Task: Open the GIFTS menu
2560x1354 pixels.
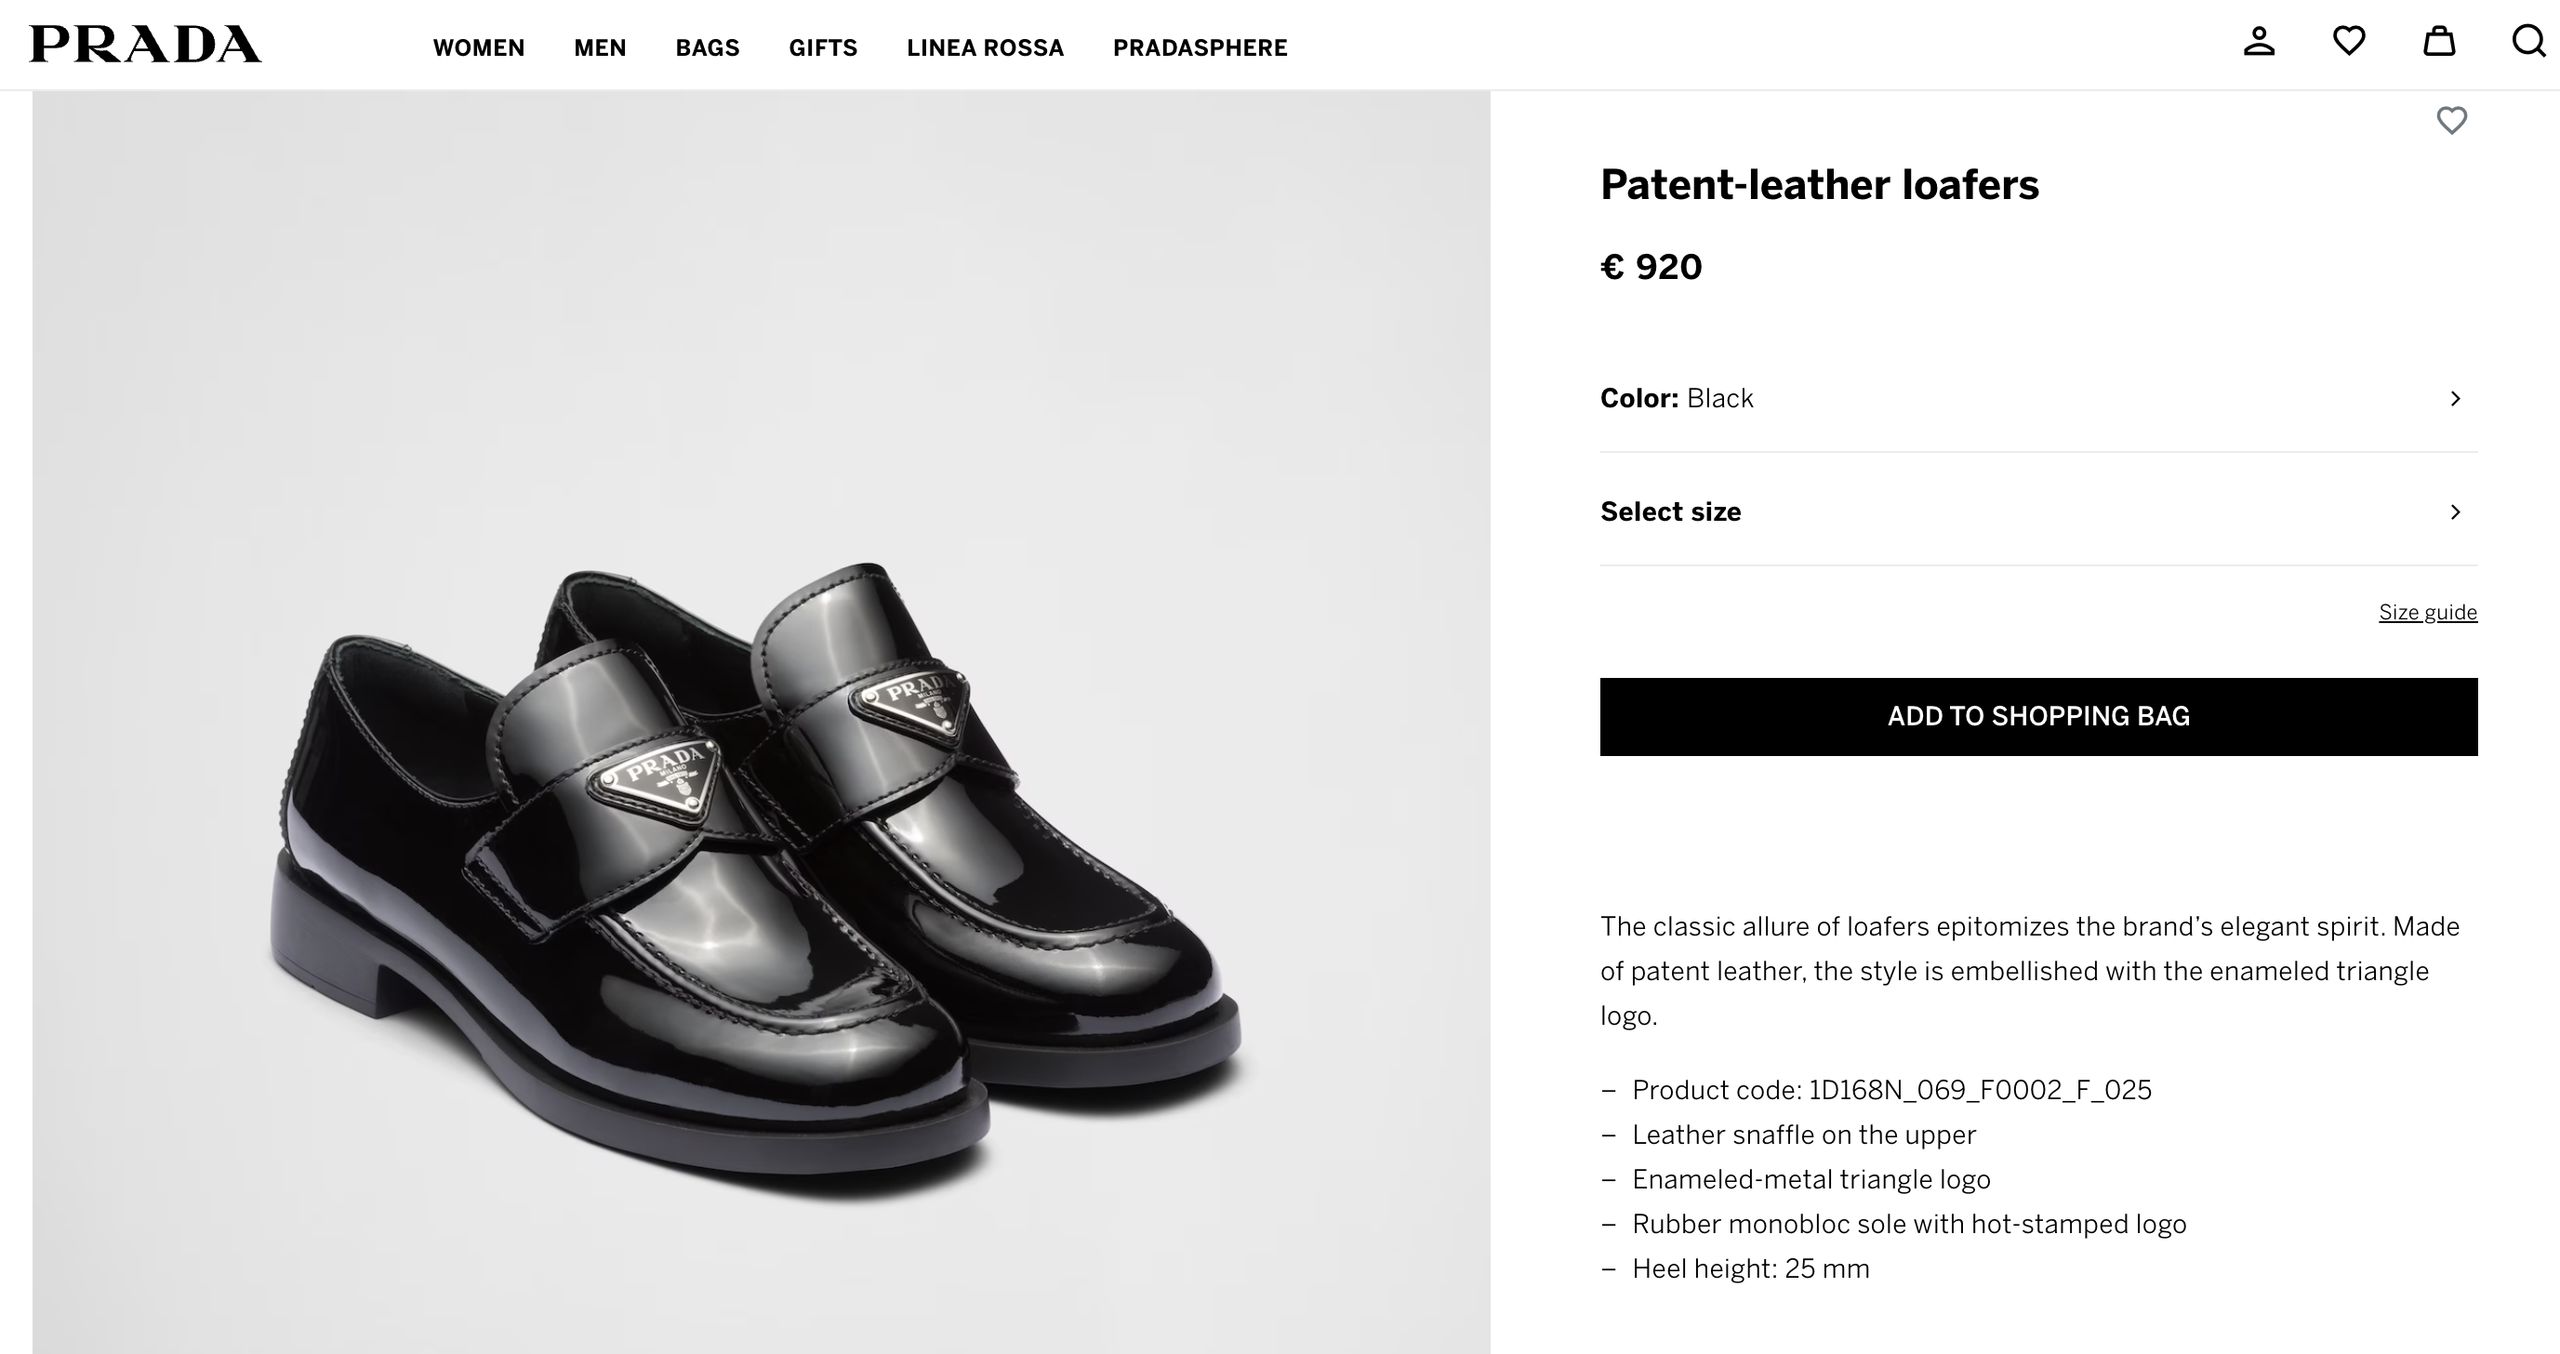Action: [823, 48]
